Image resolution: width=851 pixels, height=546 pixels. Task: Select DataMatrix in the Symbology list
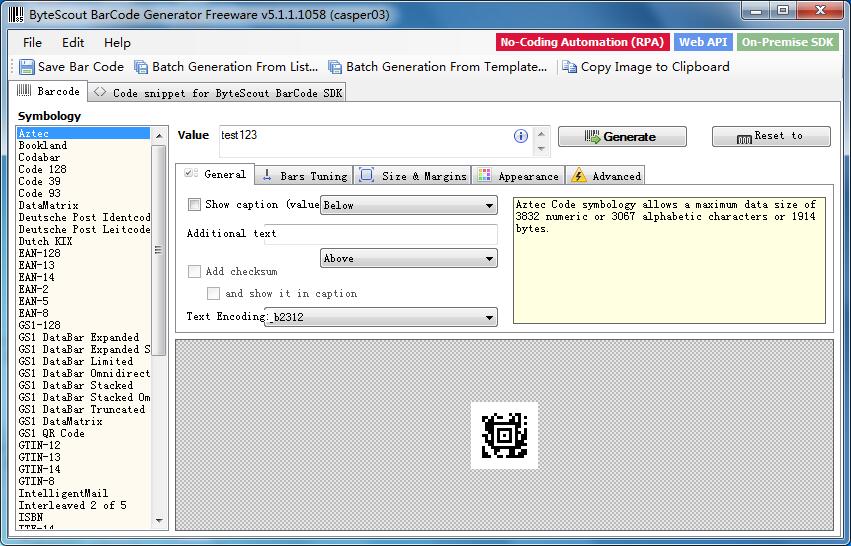48,205
